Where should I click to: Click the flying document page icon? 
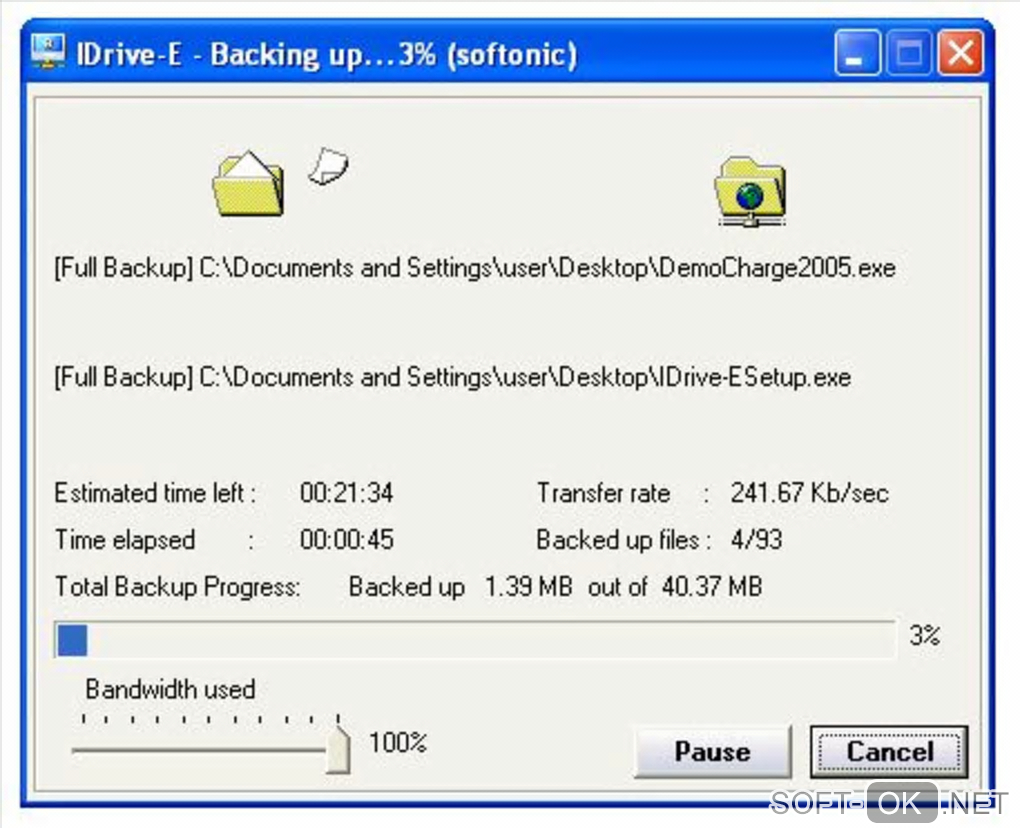(x=327, y=167)
